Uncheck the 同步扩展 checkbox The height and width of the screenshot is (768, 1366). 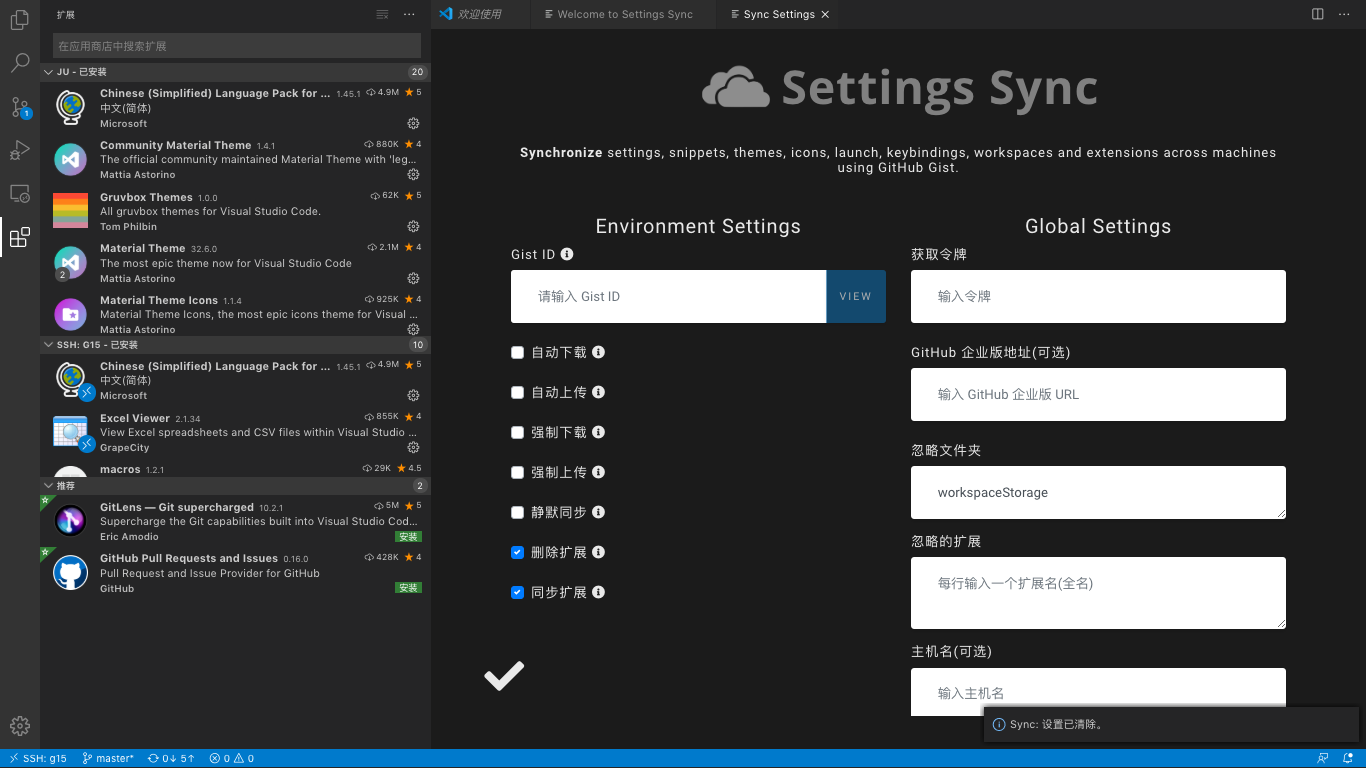click(x=517, y=592)
